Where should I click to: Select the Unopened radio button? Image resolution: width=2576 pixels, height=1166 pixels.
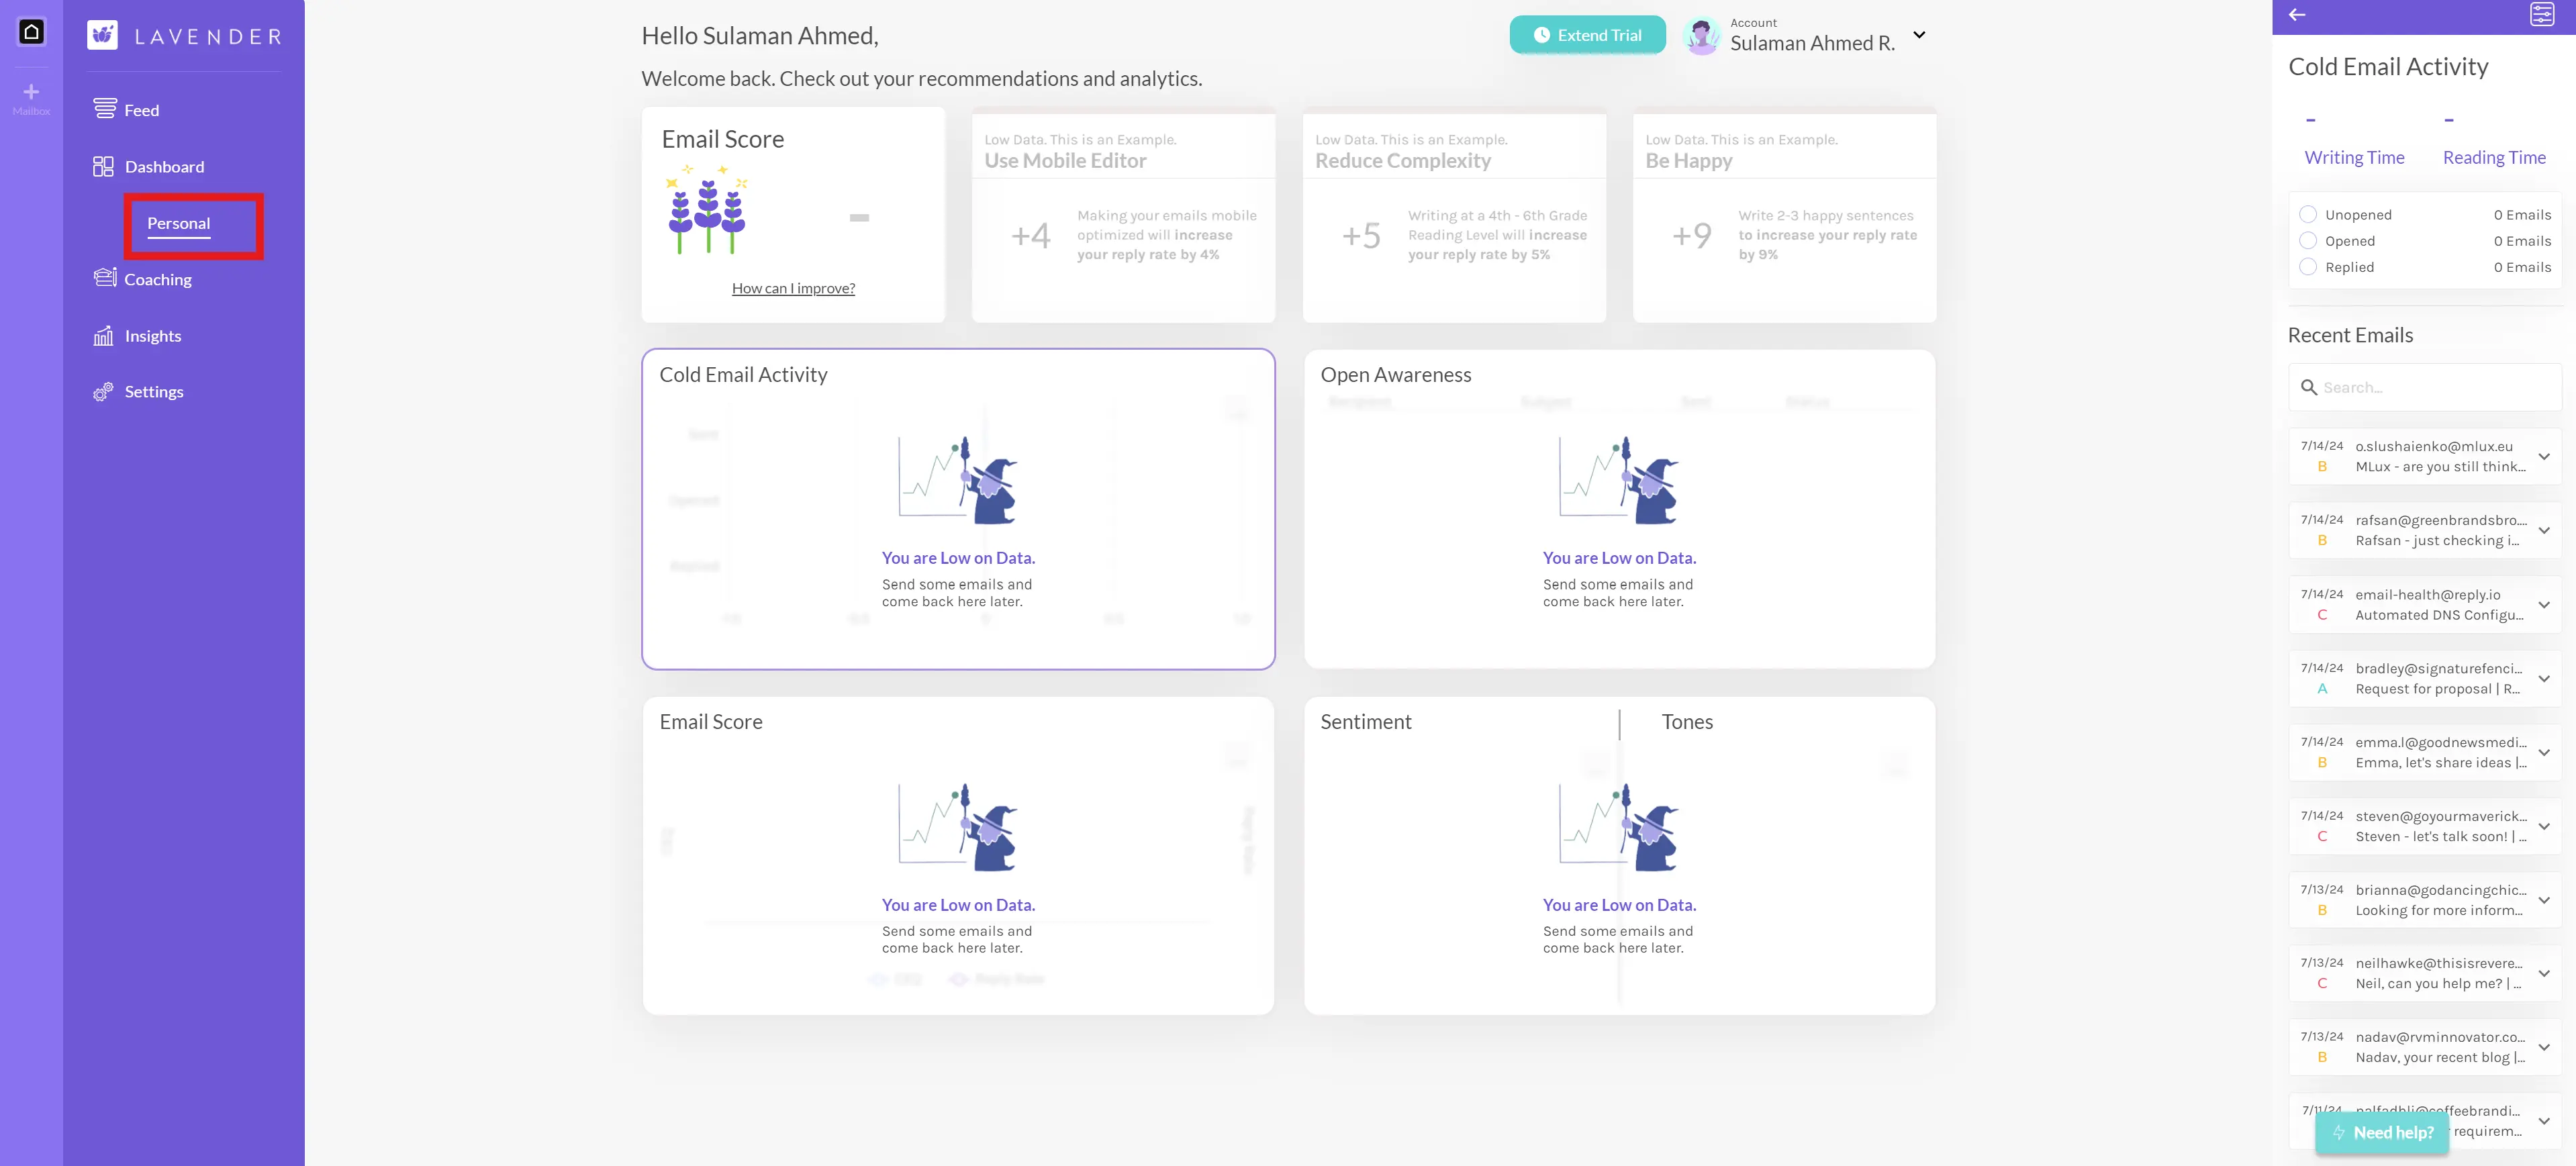(x=2308, y=214)
